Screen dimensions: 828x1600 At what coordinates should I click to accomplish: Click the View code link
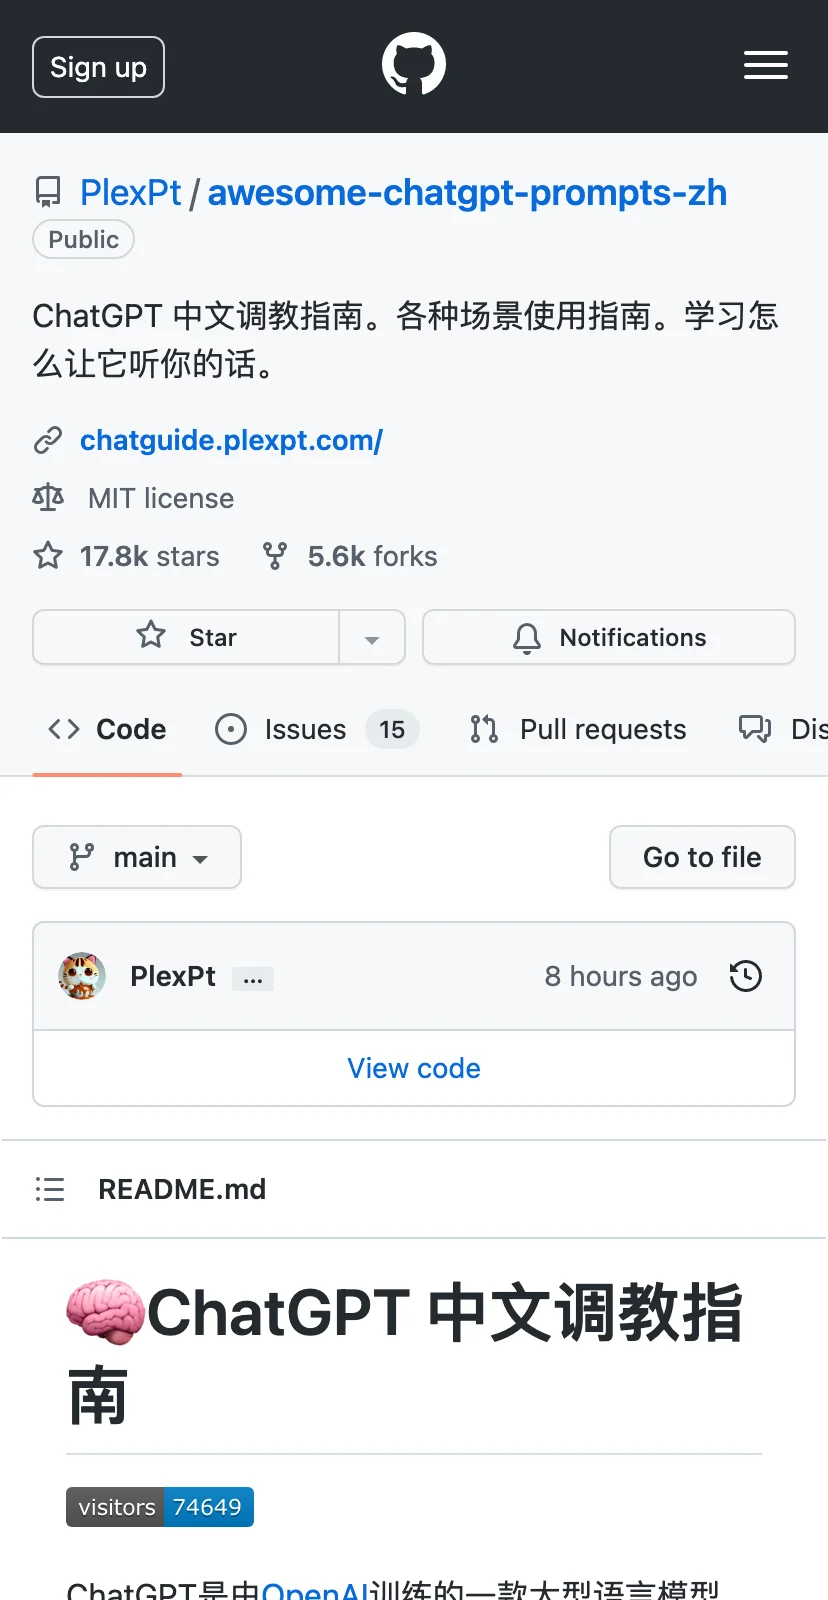point(414,1068)
